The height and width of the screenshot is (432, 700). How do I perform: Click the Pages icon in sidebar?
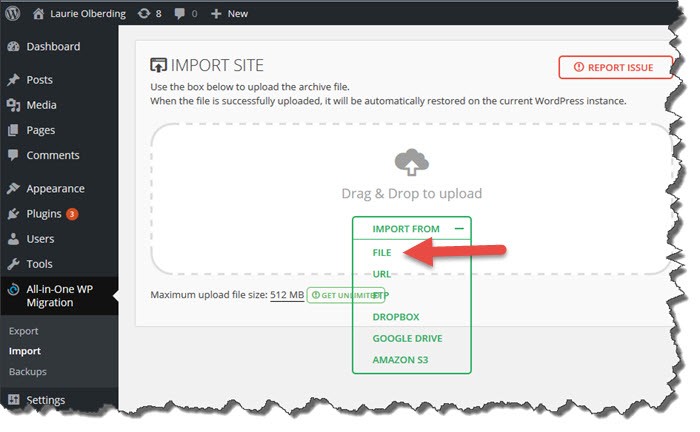click(13, 130)
